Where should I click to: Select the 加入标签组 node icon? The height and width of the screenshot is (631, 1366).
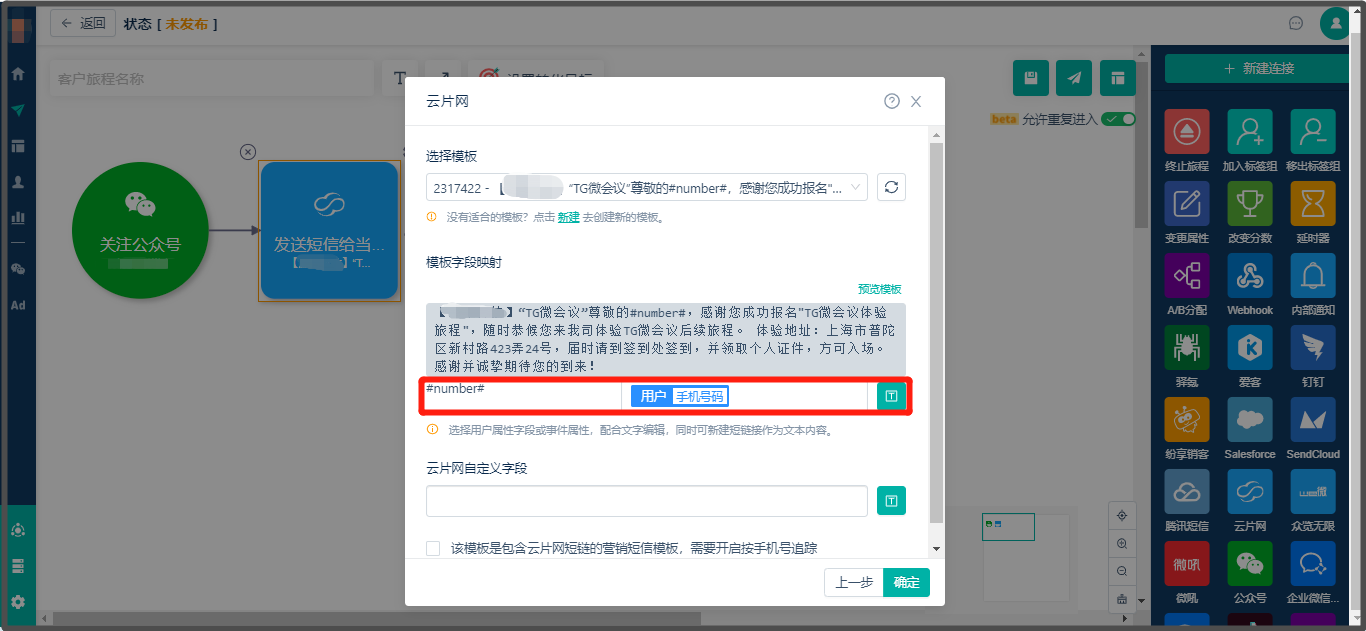pos(1250,131)
